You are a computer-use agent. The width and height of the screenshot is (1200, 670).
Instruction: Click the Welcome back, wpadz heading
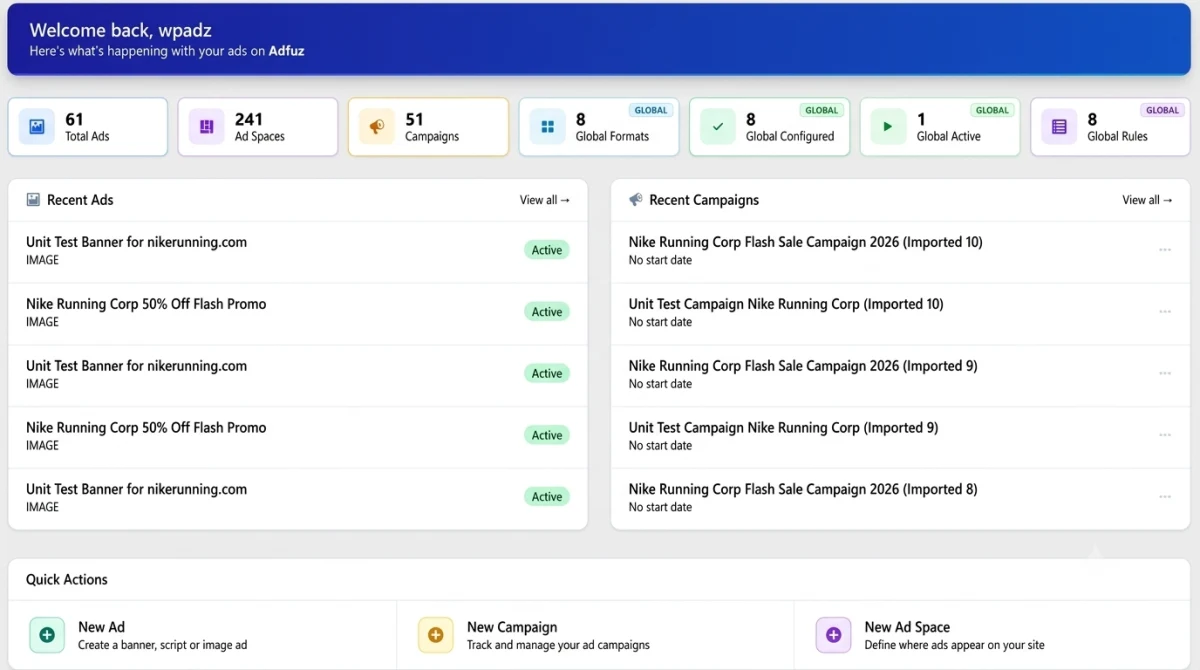[120, 30]
